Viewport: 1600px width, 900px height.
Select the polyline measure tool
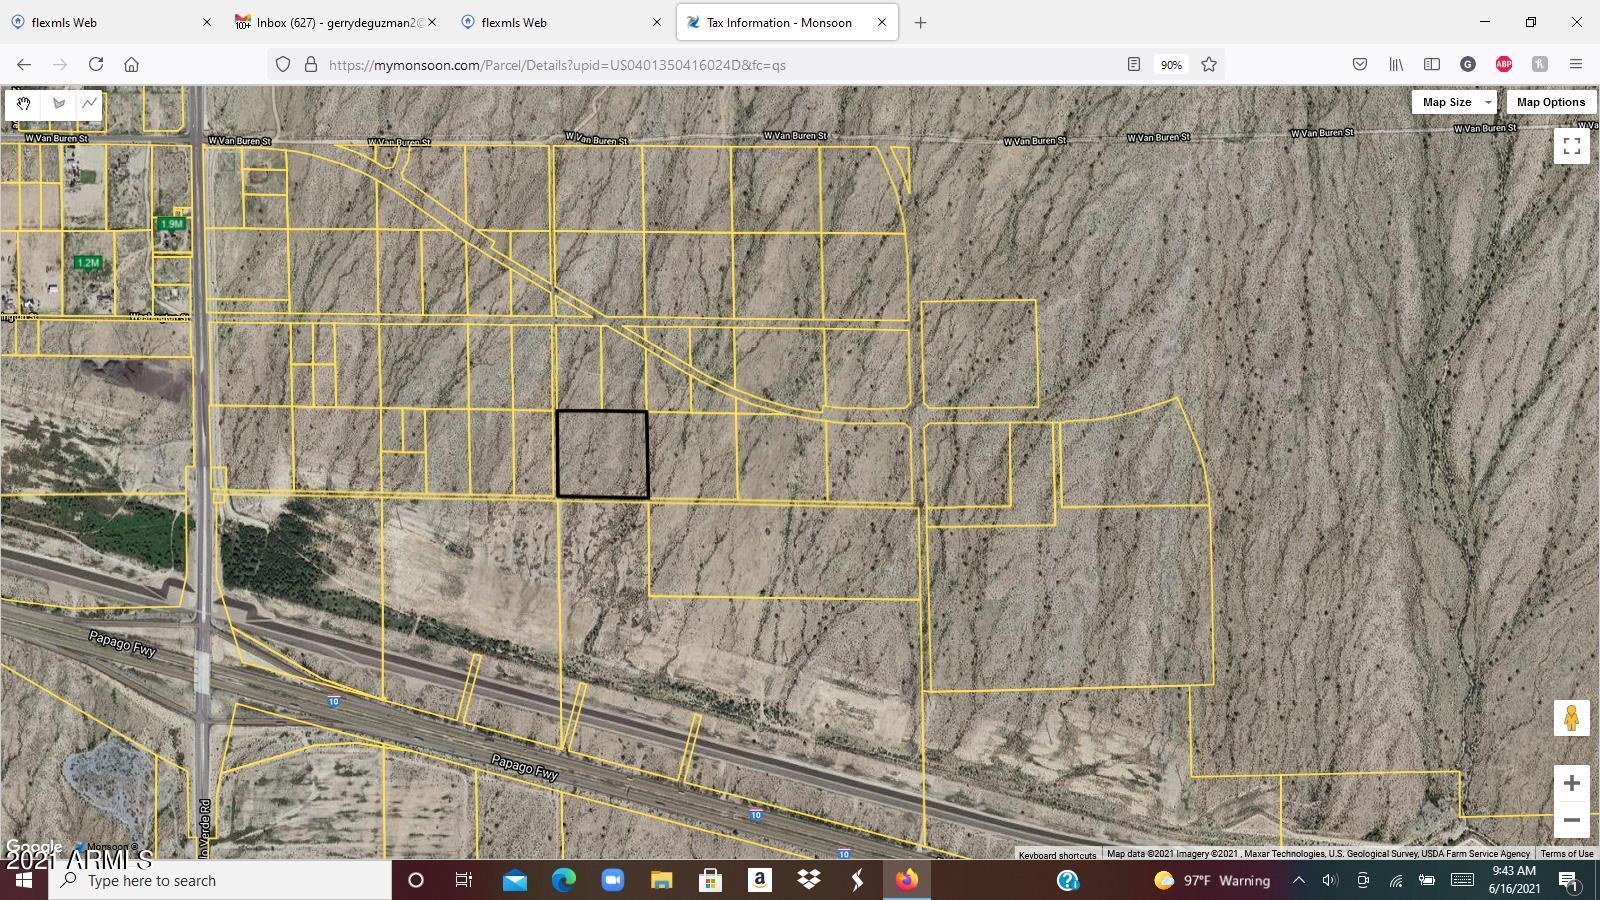point(91,104)
